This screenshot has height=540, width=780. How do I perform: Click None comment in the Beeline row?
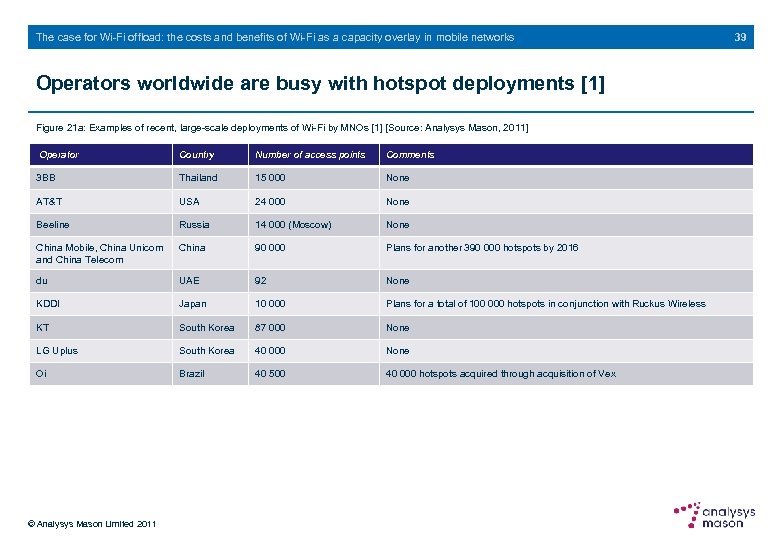pos(397,225)
